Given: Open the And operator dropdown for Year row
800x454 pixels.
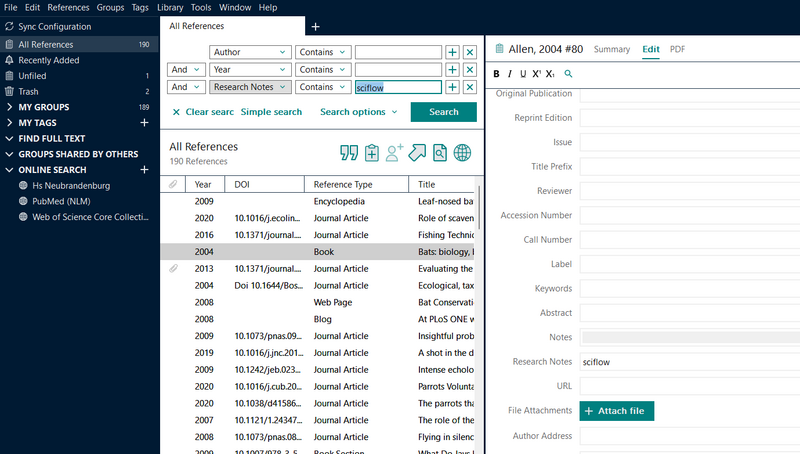Looking at the screenshot, I should 186,69.
